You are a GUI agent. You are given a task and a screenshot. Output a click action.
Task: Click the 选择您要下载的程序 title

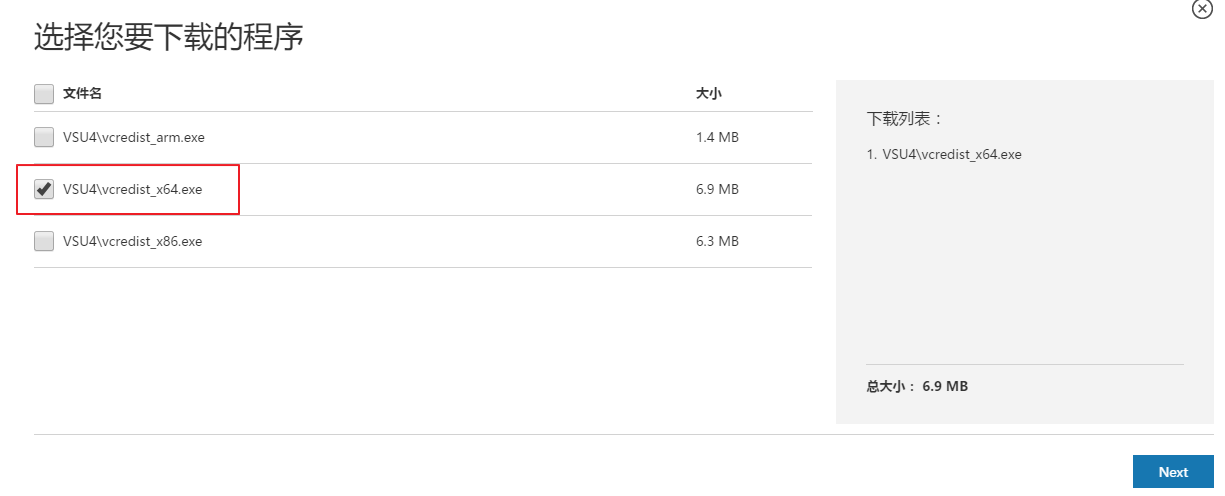(x=169, y=38)
